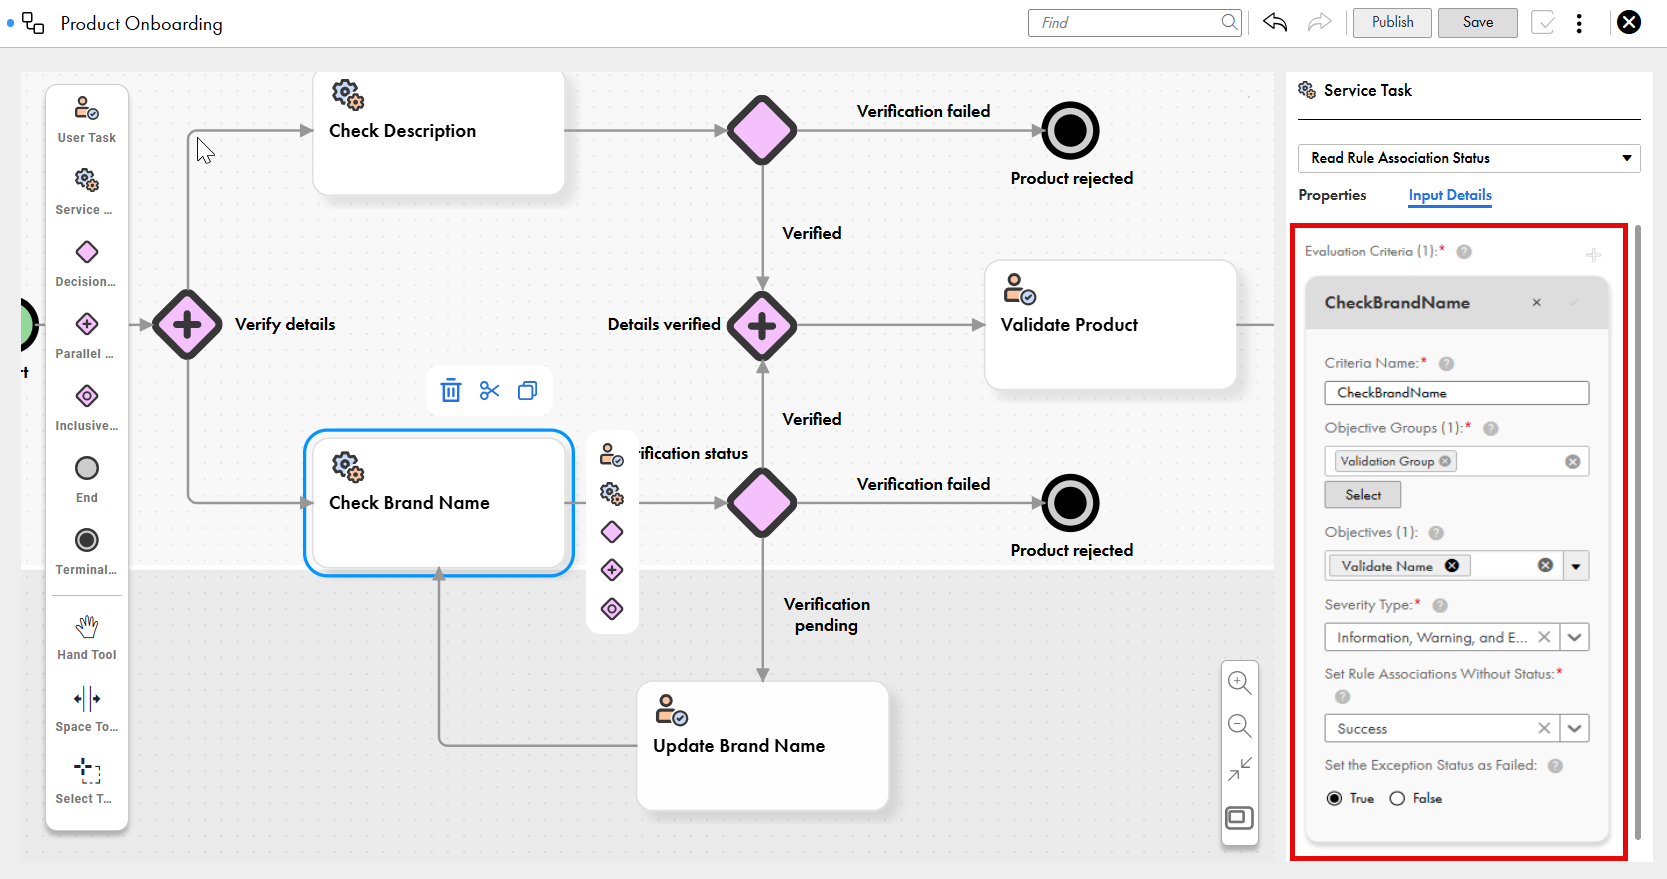Image resolution: width=1667 pixels, height=879 pixels.
Task: Open the more options kebab menu
Action: 1579,23
